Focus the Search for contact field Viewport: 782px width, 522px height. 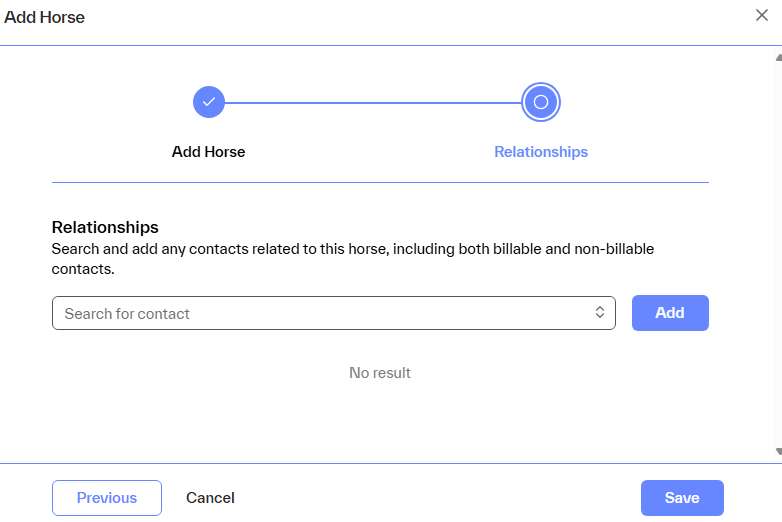320,313
